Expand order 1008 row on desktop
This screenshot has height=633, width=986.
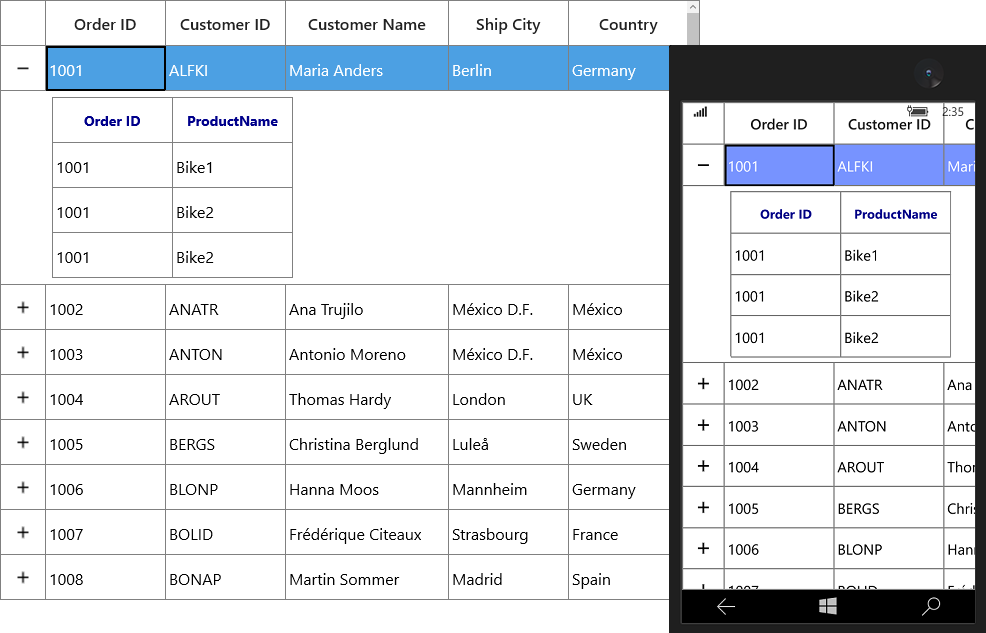click(23, 577)
